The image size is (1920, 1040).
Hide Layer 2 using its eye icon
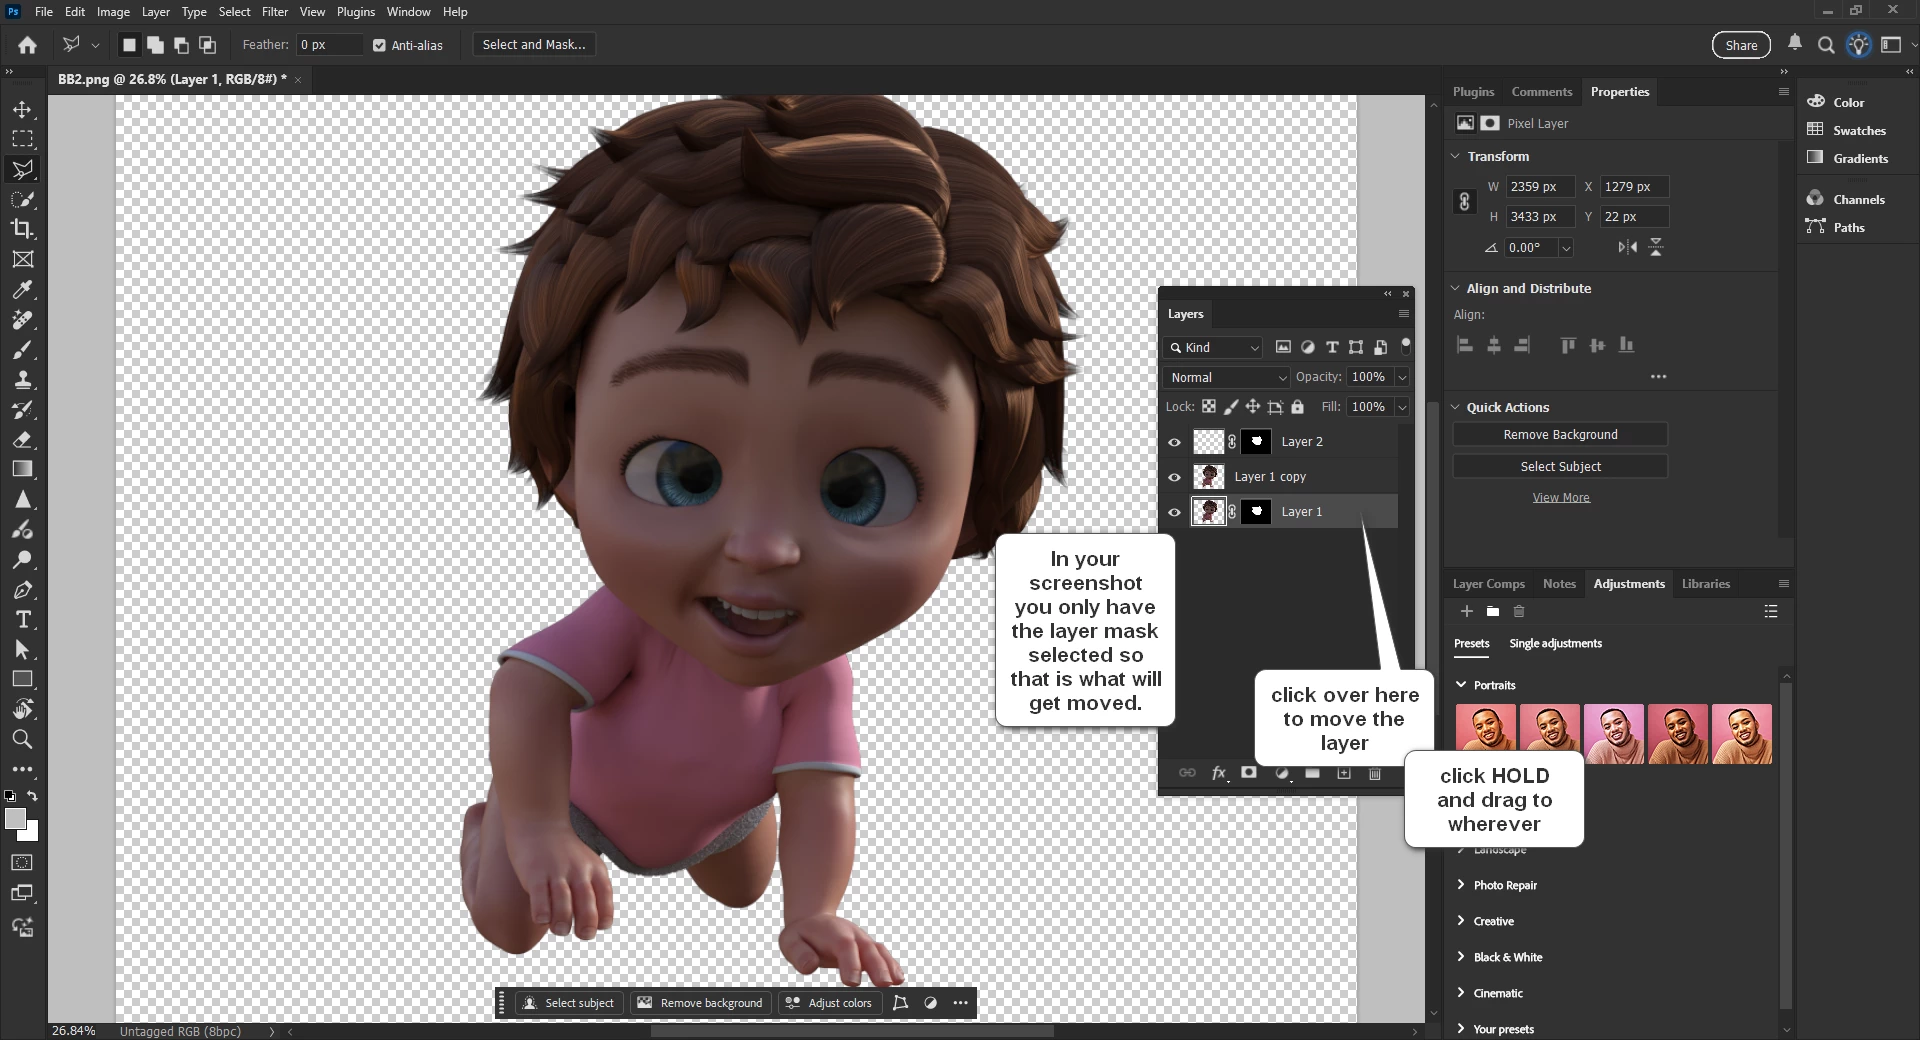coord(1175,442)
